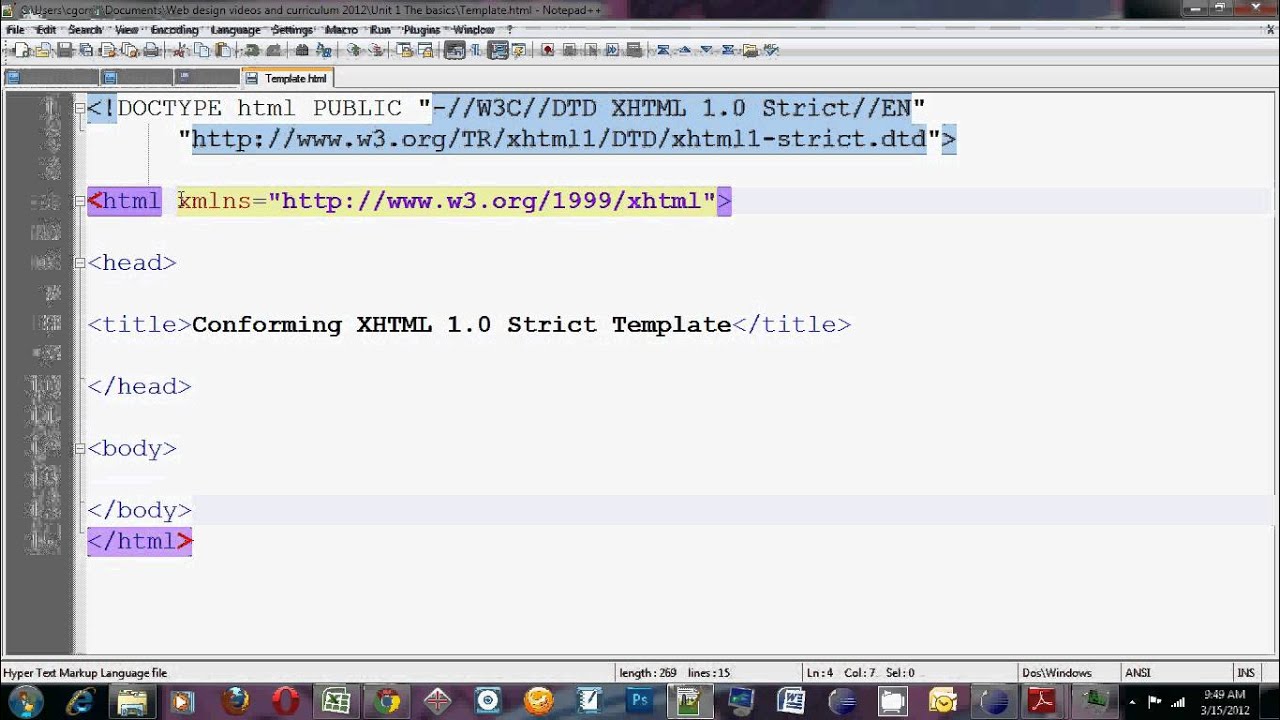Place cursor in Conforming XHTML title text
Screen dimensions: 1280x720
coord(461,325)
